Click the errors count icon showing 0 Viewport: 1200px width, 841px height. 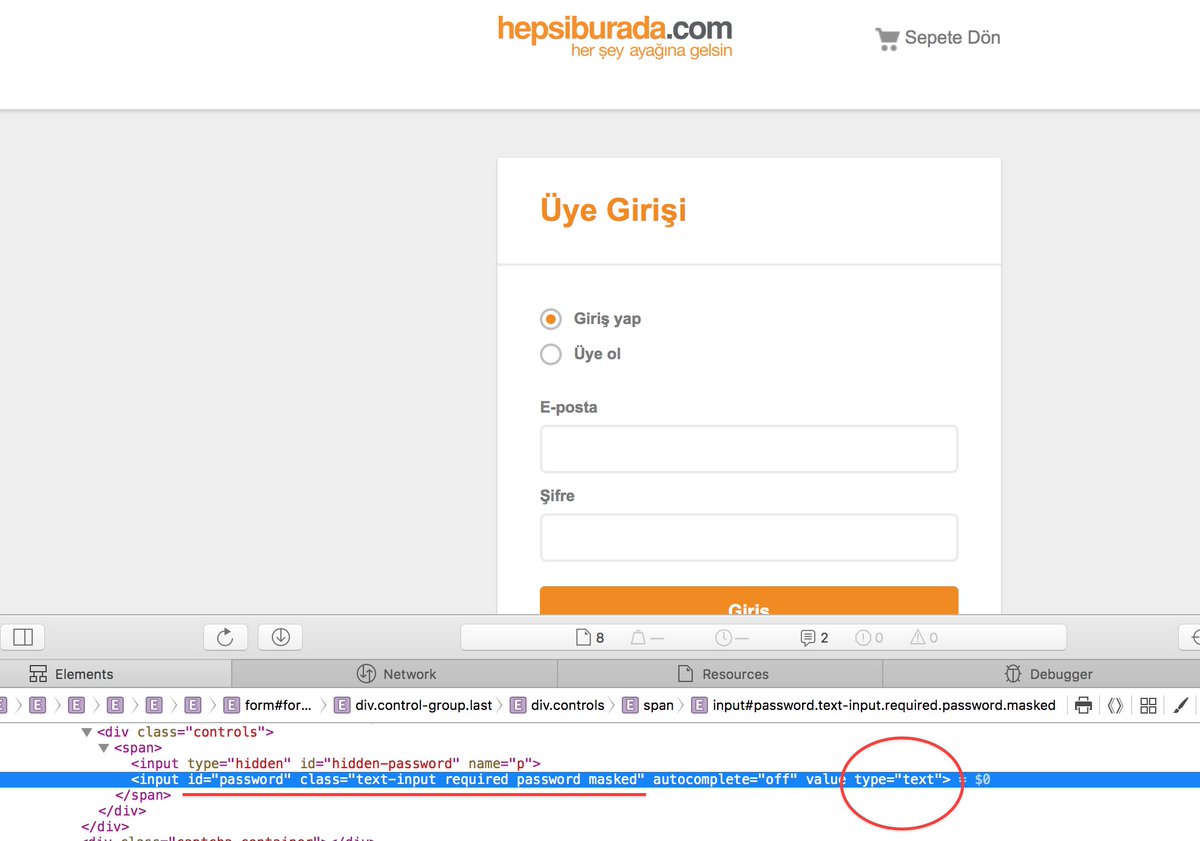(x=869, y=637)
